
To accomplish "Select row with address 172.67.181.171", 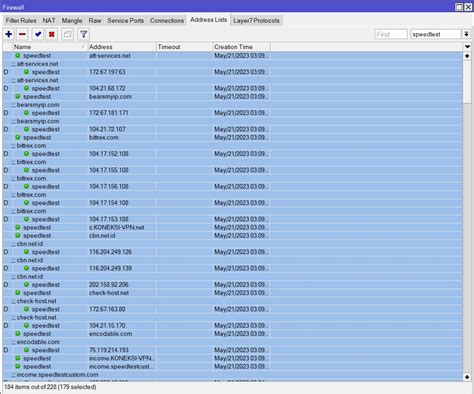I will coord(232,113).
